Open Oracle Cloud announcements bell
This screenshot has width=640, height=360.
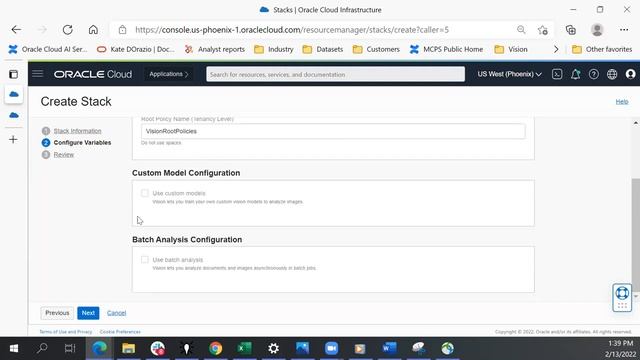click(576, 74)
